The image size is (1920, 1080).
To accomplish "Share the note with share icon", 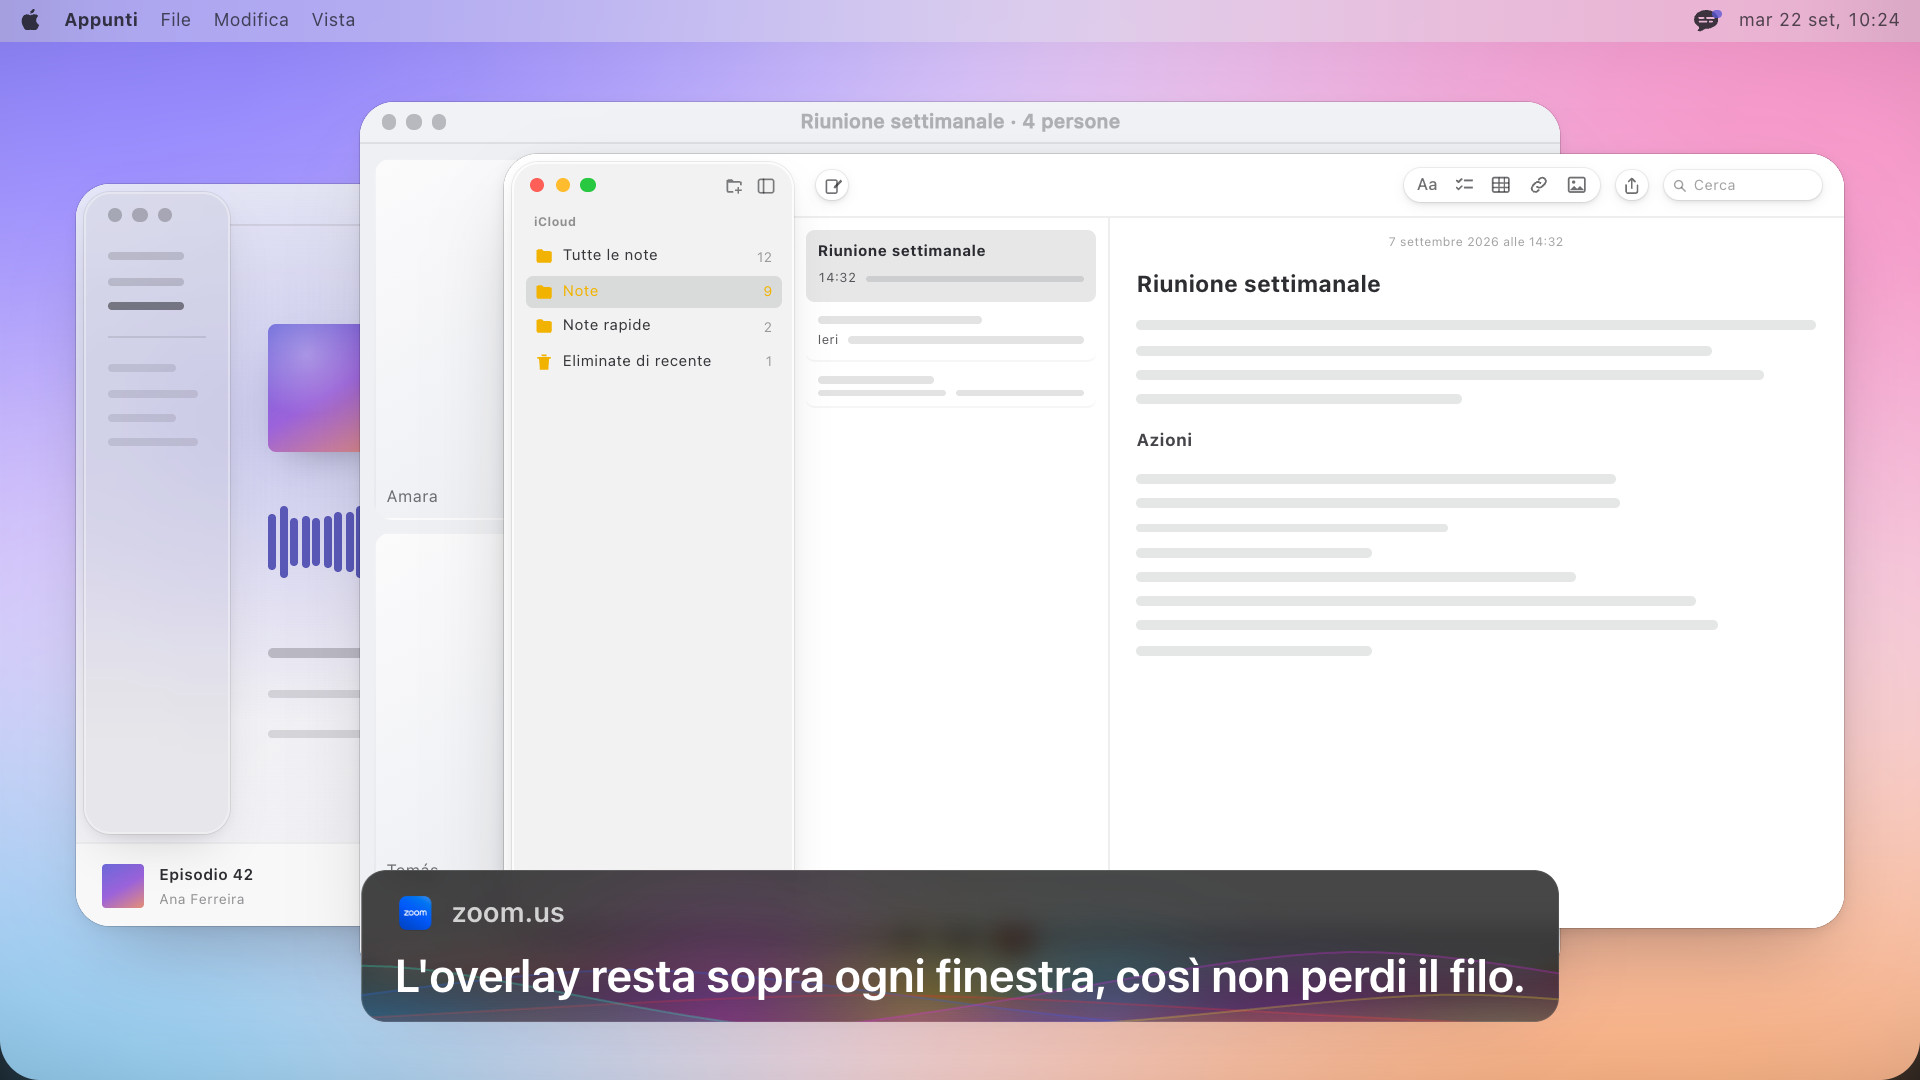I will pos(1632,186).
